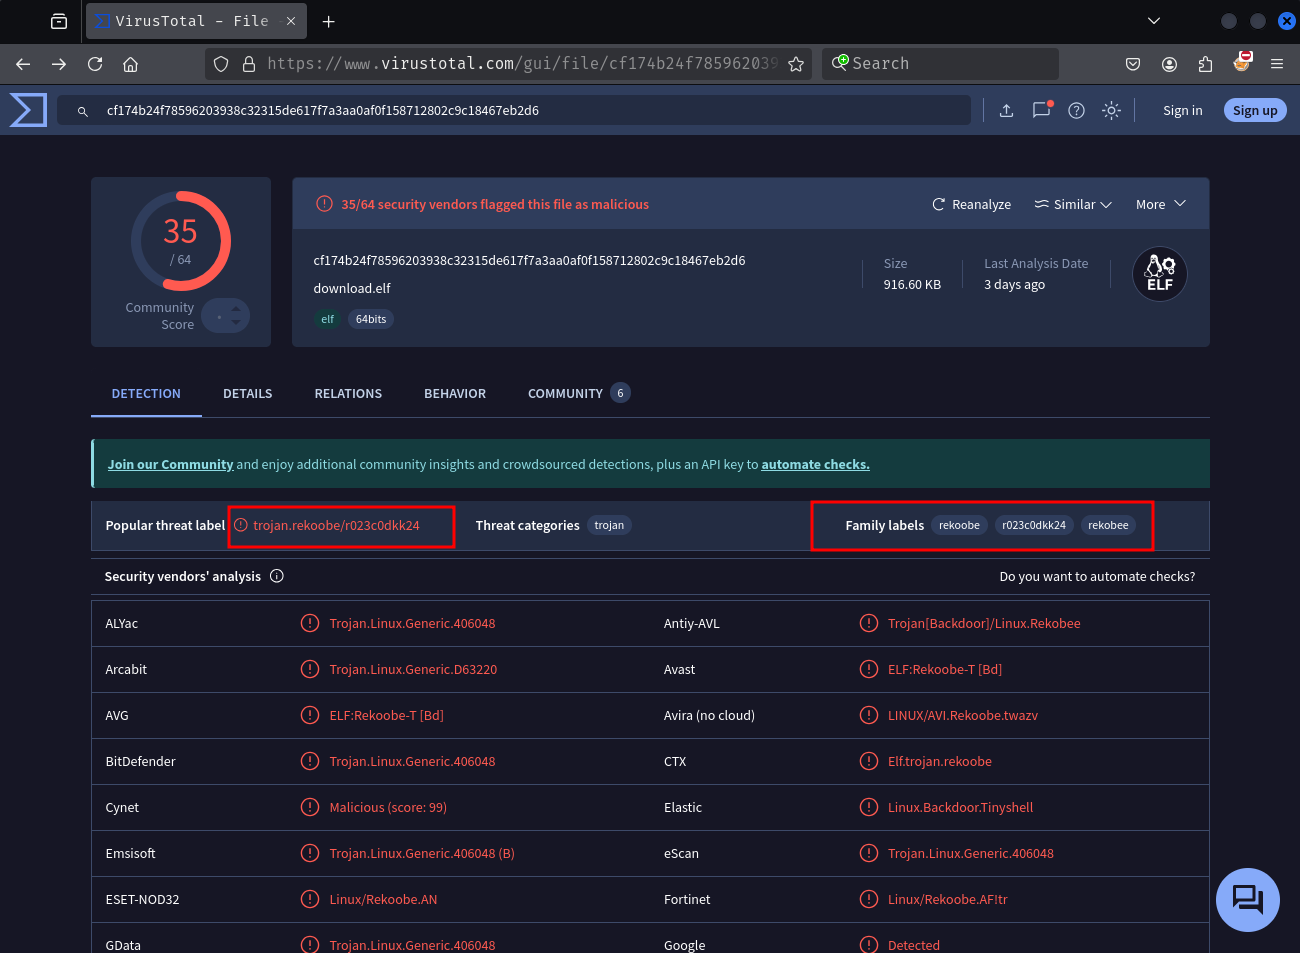Open the browser tab list chevron
This screenshot has width=1300, height=953.
[x=1153, y=21]
